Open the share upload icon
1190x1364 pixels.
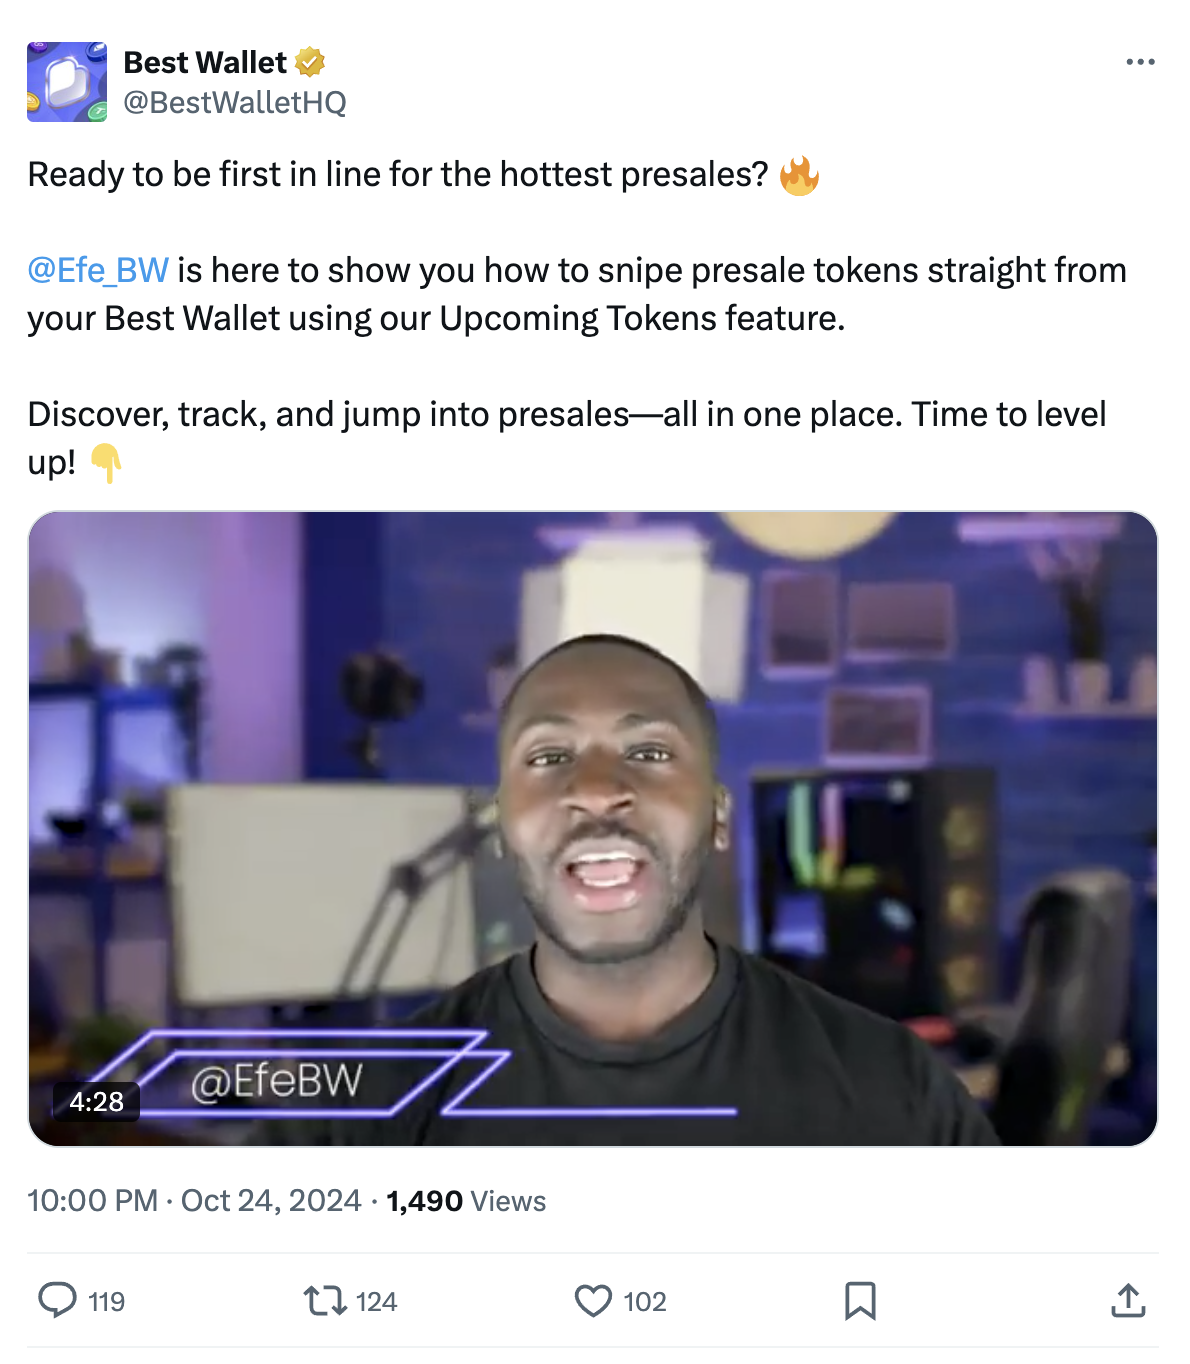1128,1300
